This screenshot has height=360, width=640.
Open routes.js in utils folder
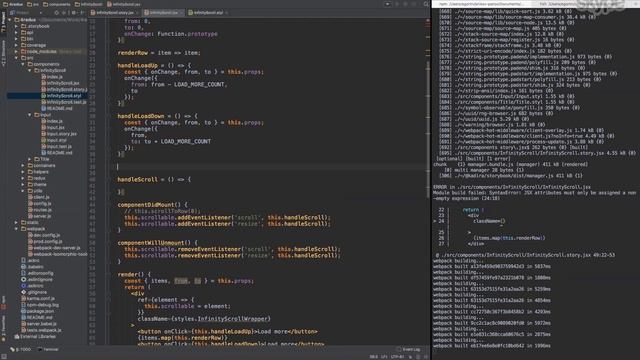(39, 210)
